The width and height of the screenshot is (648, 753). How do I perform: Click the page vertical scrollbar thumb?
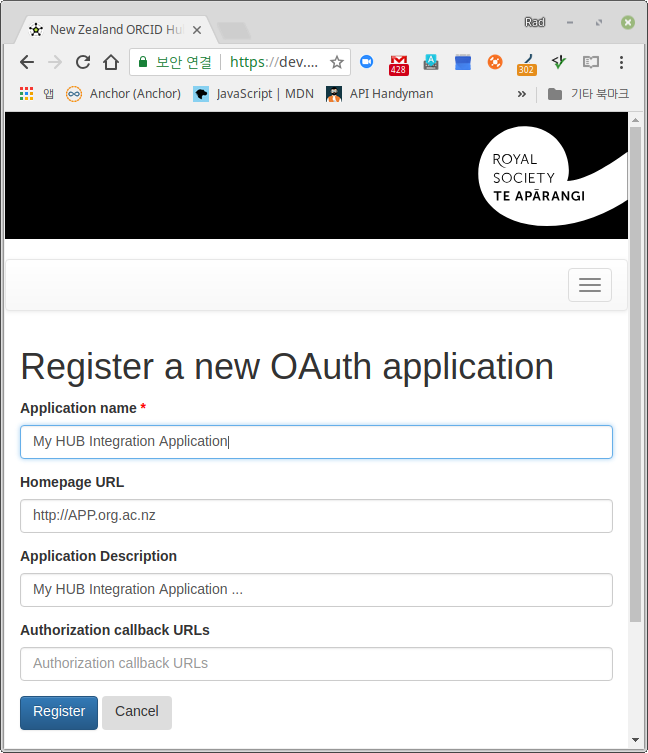(635, 375)
